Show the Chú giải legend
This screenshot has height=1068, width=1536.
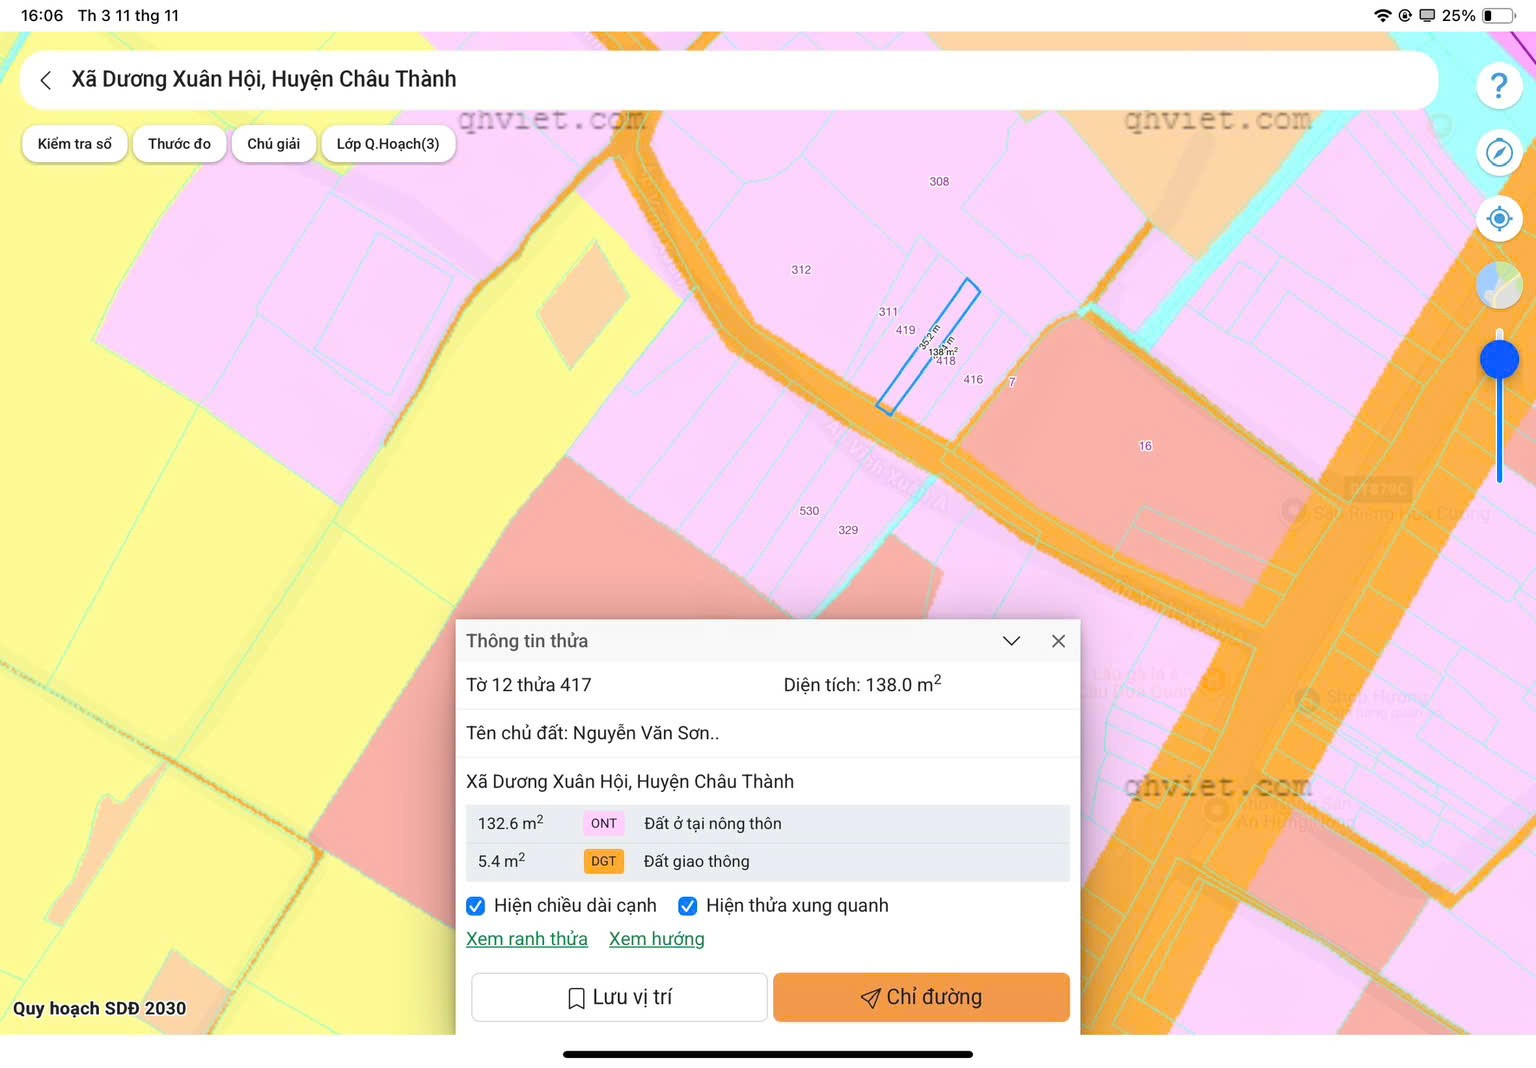(273, 144)
